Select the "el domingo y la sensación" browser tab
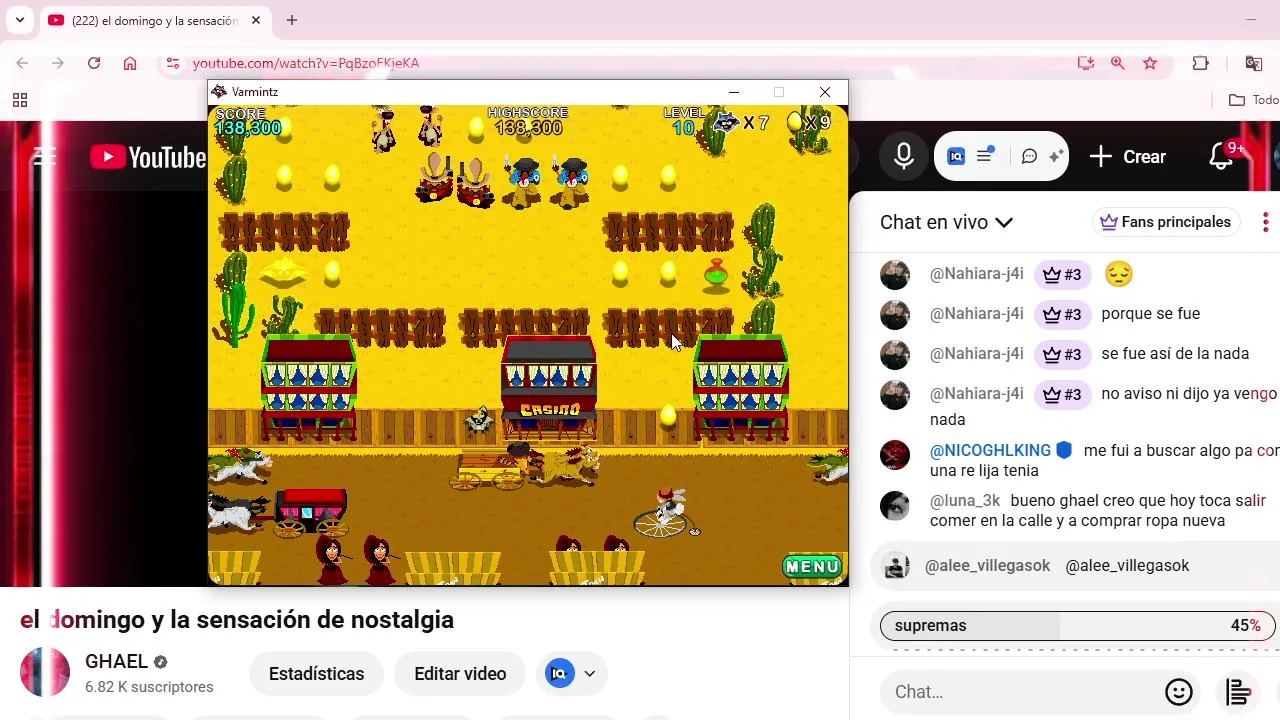The width and height of the screenshot is (1280, 720). coord(155,20)
